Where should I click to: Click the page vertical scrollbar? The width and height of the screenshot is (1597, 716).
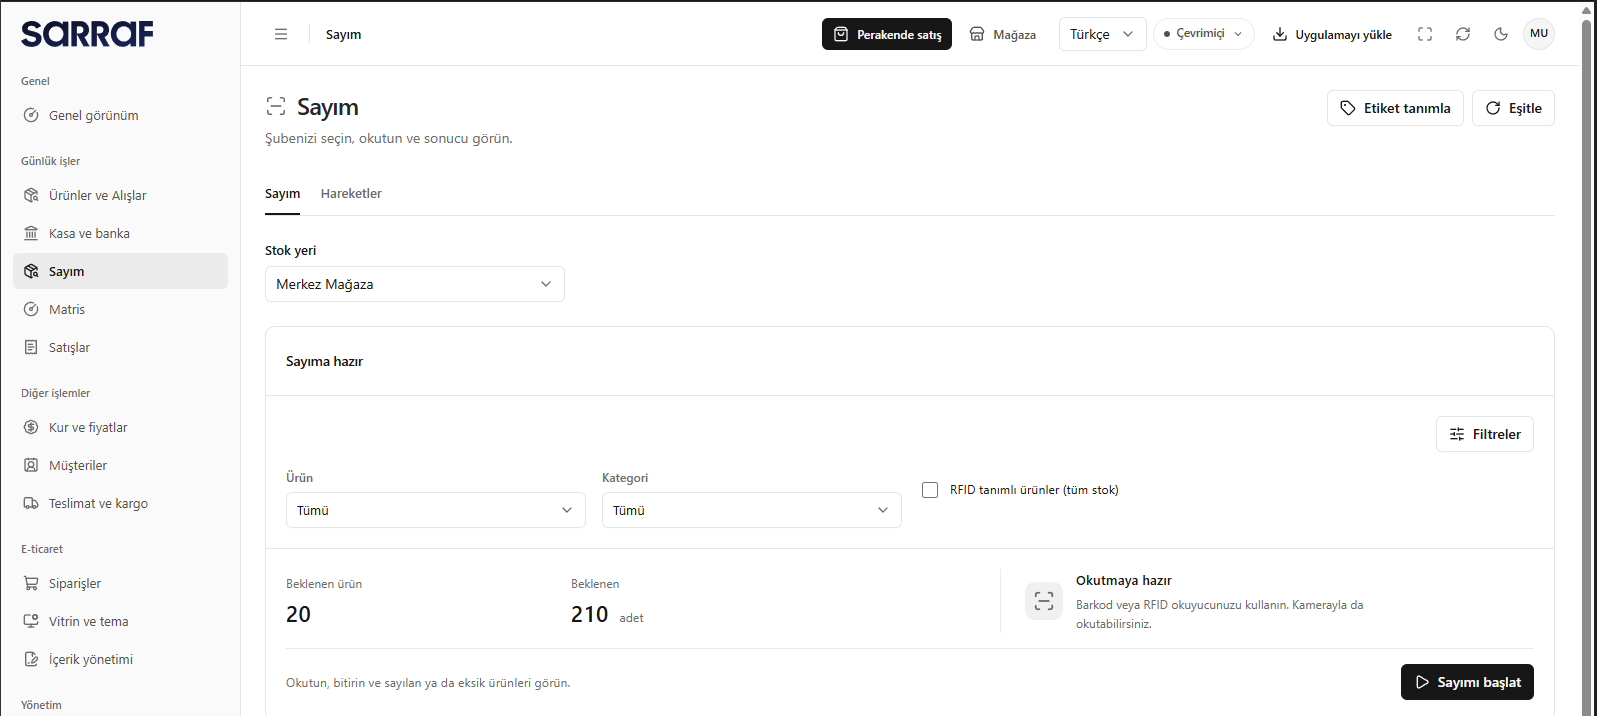(1586, 360)
